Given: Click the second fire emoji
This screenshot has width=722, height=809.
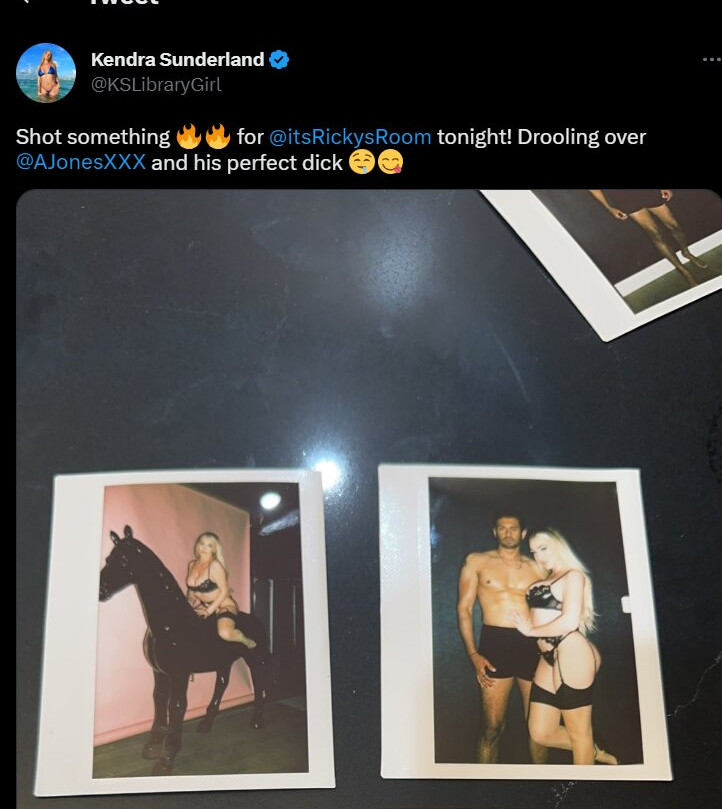Looking at the screenshot, I should 218,137.
